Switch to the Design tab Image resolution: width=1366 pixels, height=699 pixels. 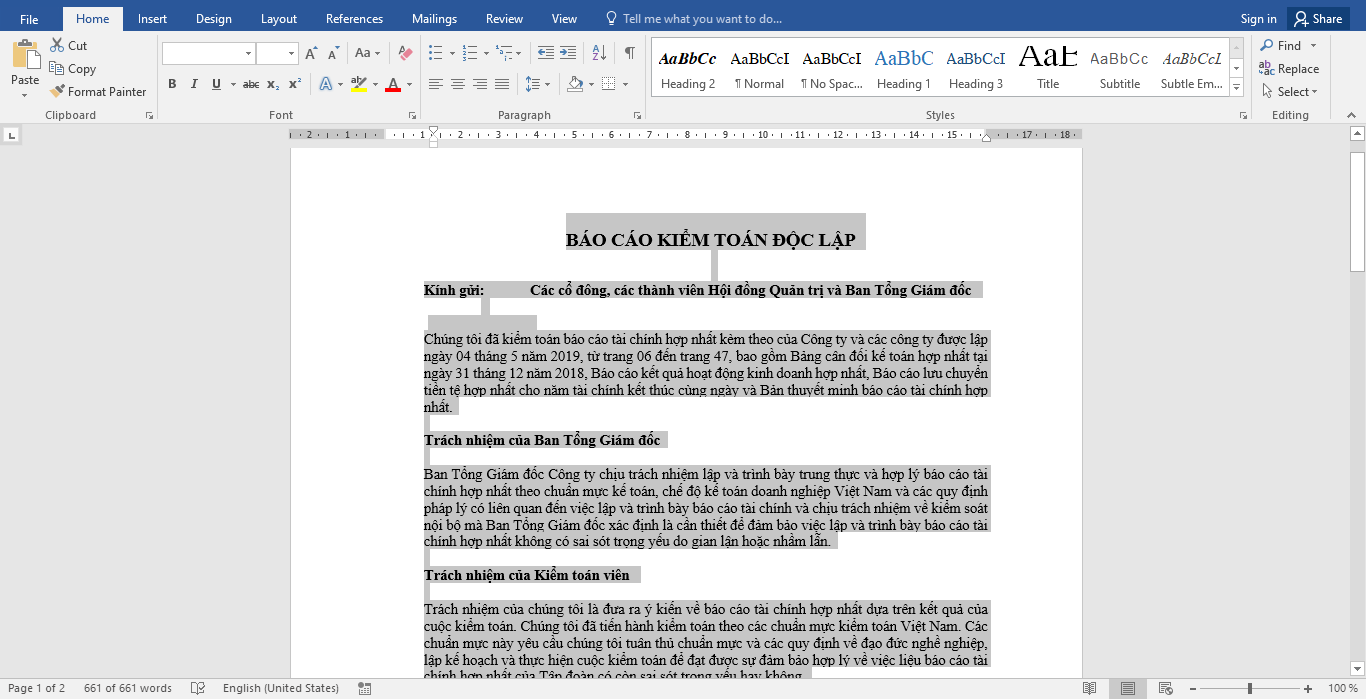[214, 18]
